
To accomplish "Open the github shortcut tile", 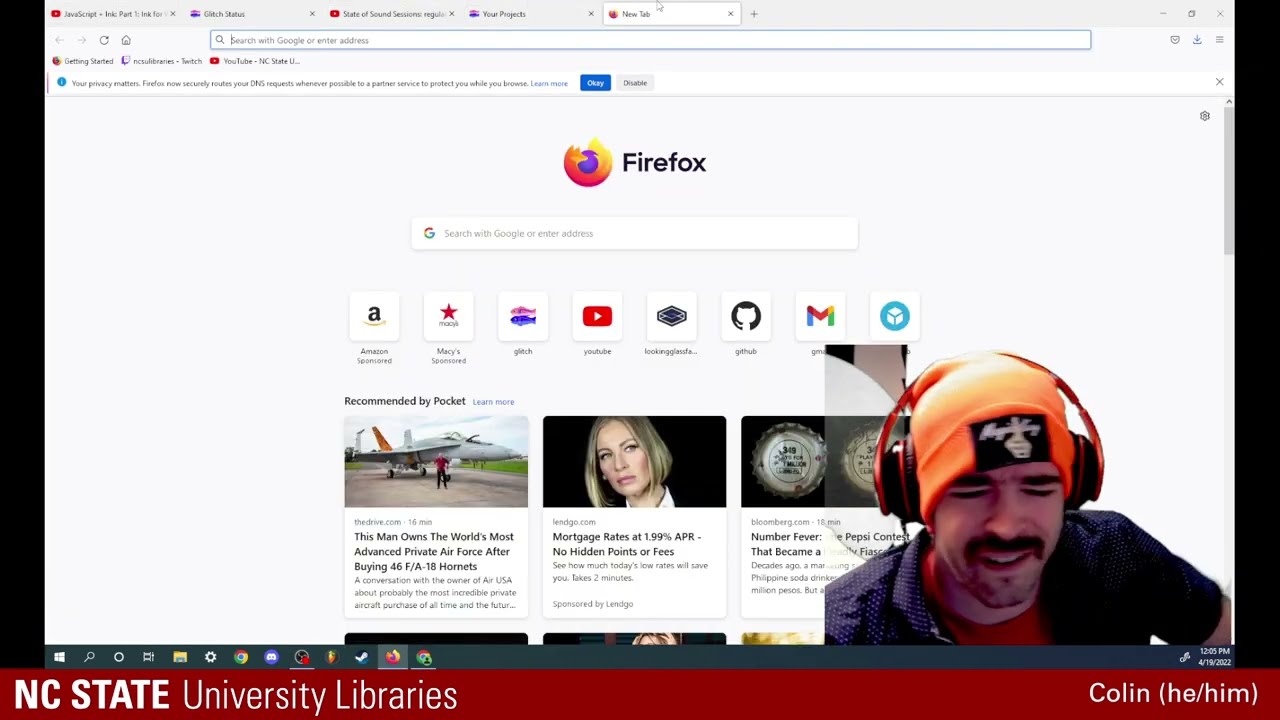I will click(746, 316).
